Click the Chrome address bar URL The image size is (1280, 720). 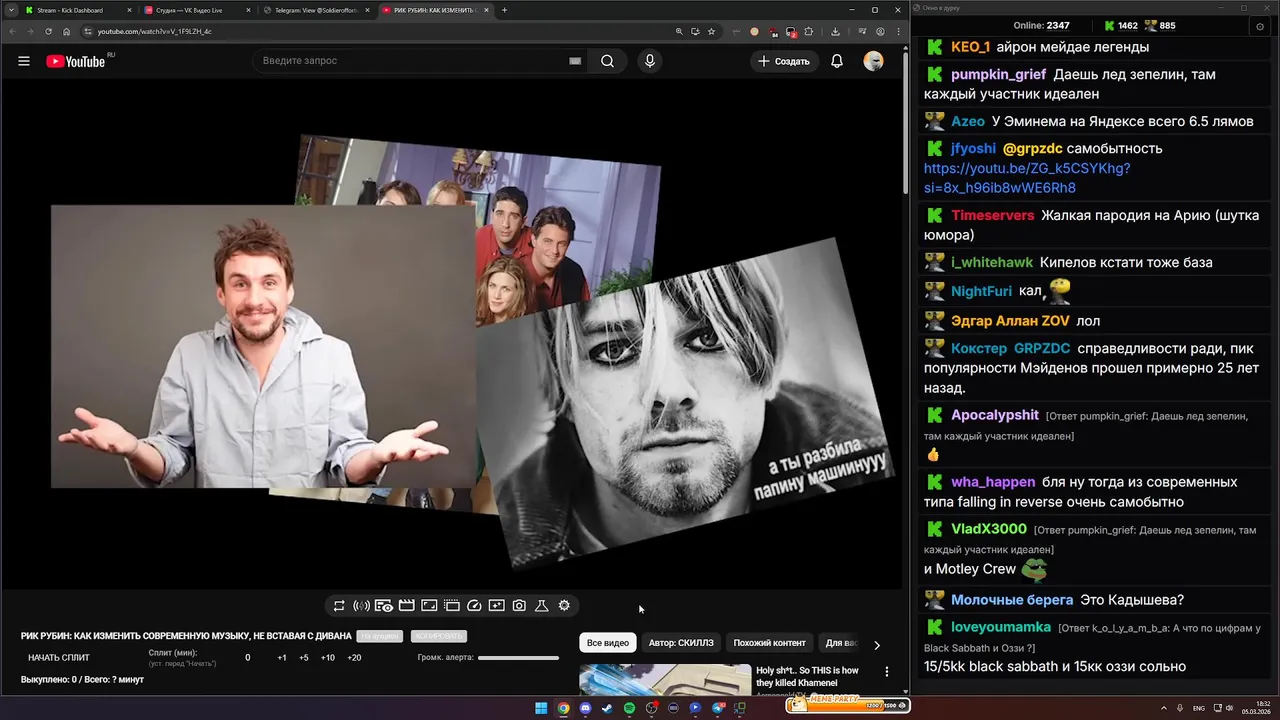click(154, 31)
